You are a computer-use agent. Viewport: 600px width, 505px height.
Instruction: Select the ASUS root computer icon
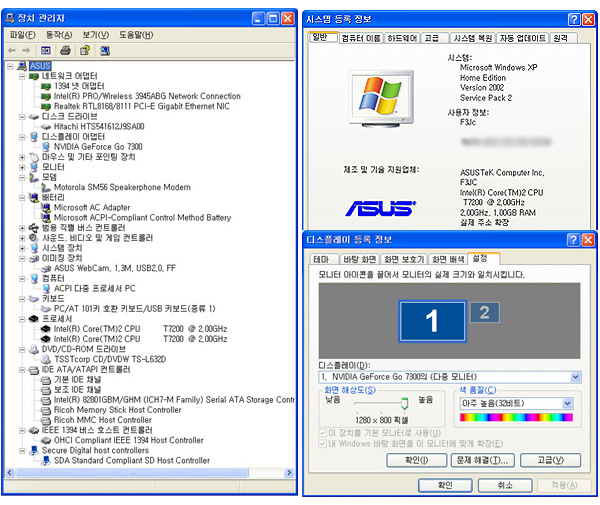pyautogui.click(x=22, y=66)
